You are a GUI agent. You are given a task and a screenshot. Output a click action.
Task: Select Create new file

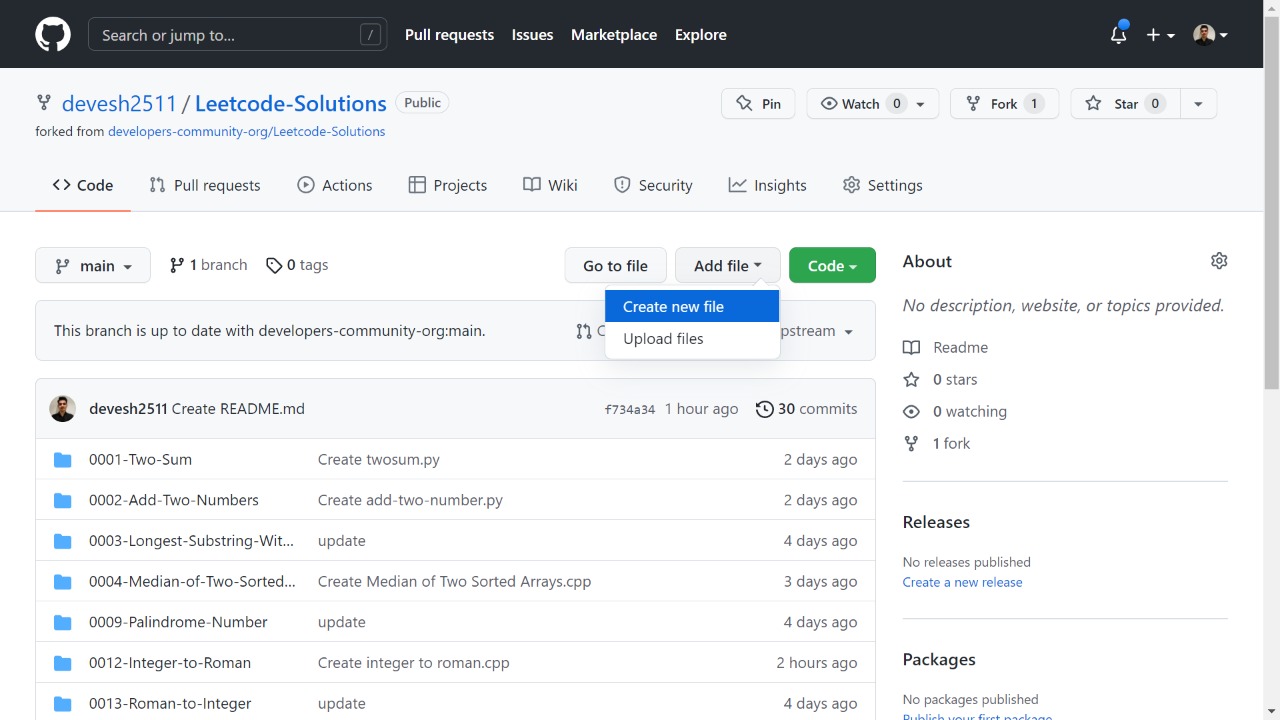692,307
